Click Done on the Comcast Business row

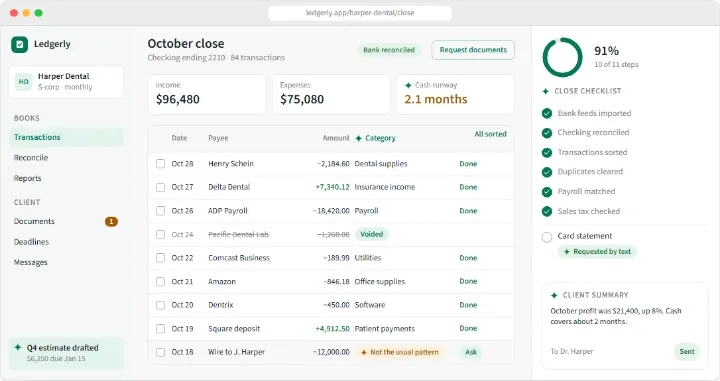pos(468,258)
